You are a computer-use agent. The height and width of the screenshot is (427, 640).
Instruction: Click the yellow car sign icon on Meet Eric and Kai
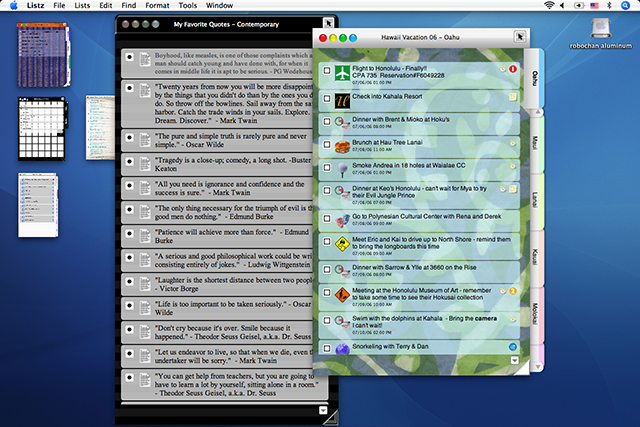[x=342, y=244]
